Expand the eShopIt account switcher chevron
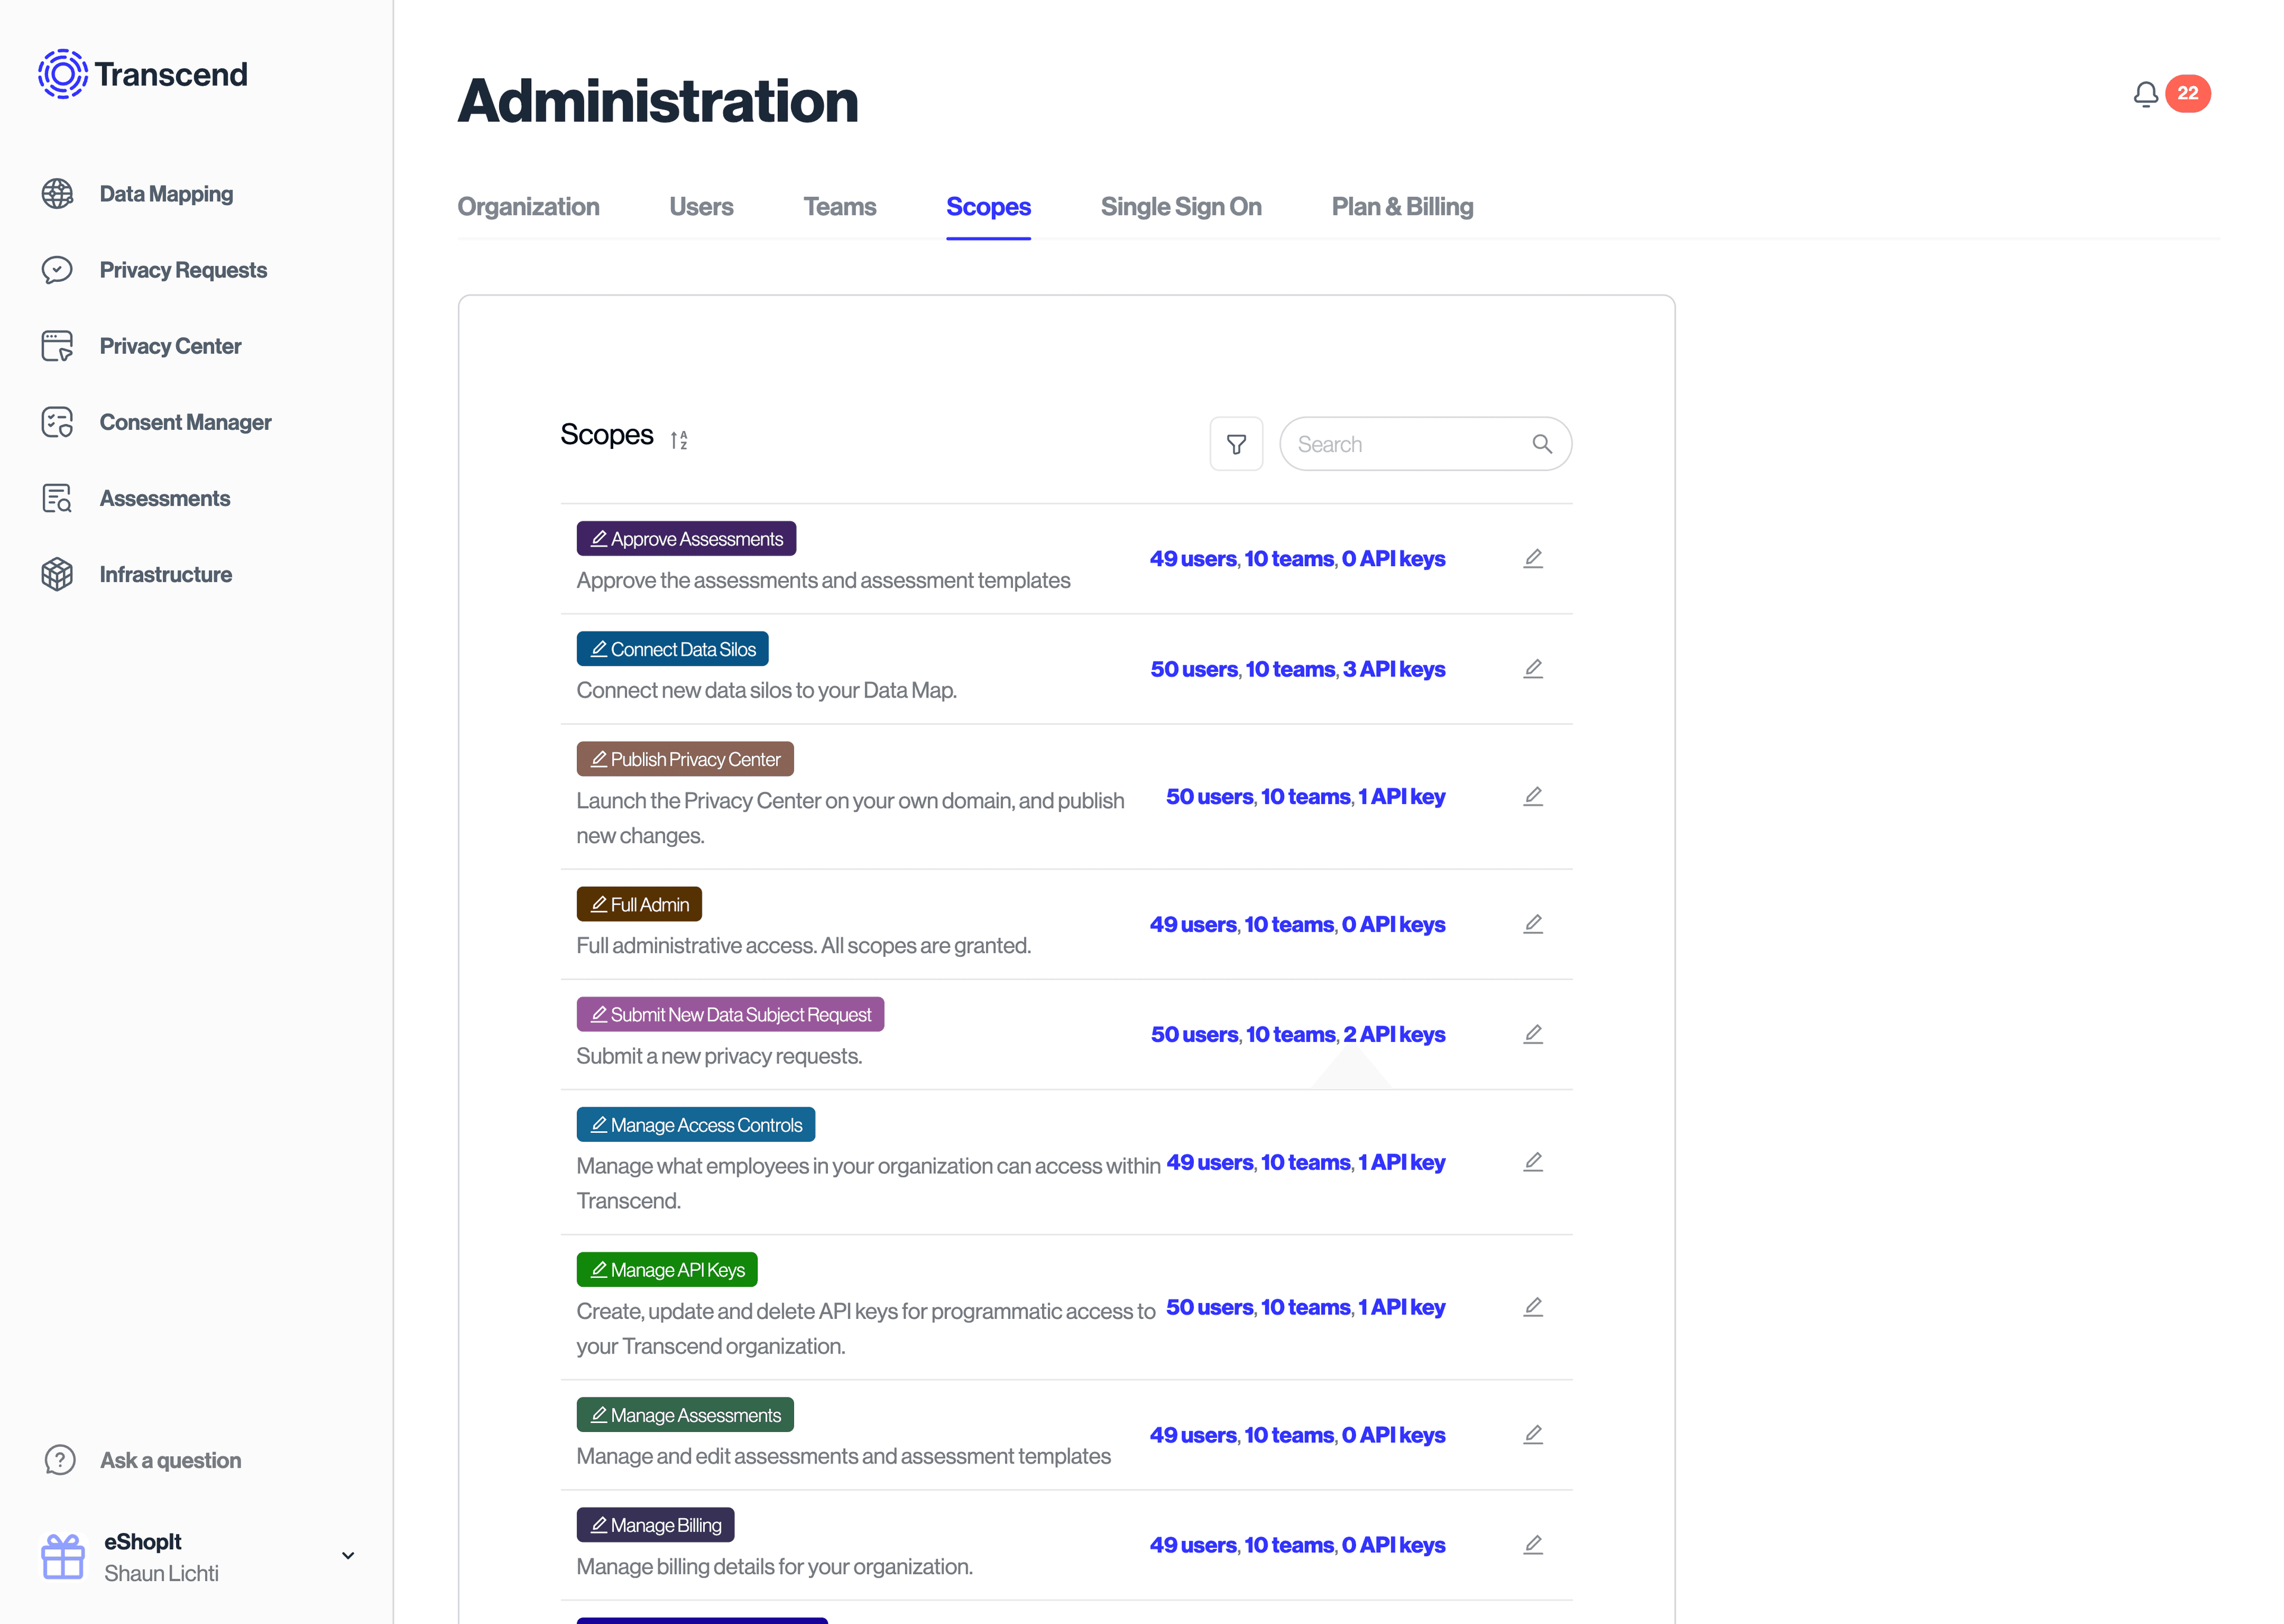 [348, 1556]
